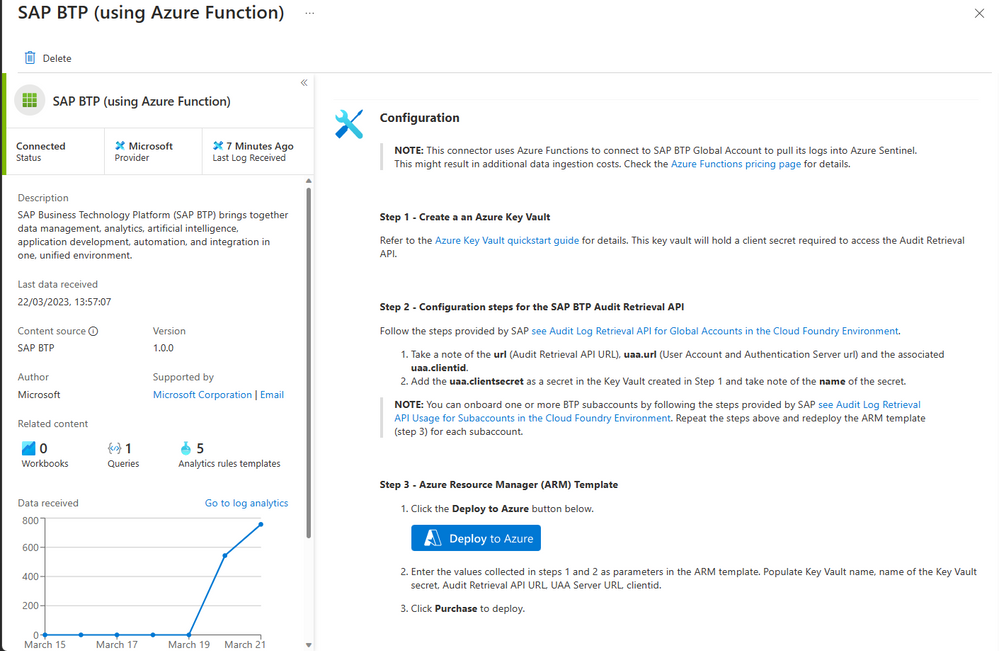The image size is (999, 651).
Task: Click the Description label
Action: tap(43, 197)
